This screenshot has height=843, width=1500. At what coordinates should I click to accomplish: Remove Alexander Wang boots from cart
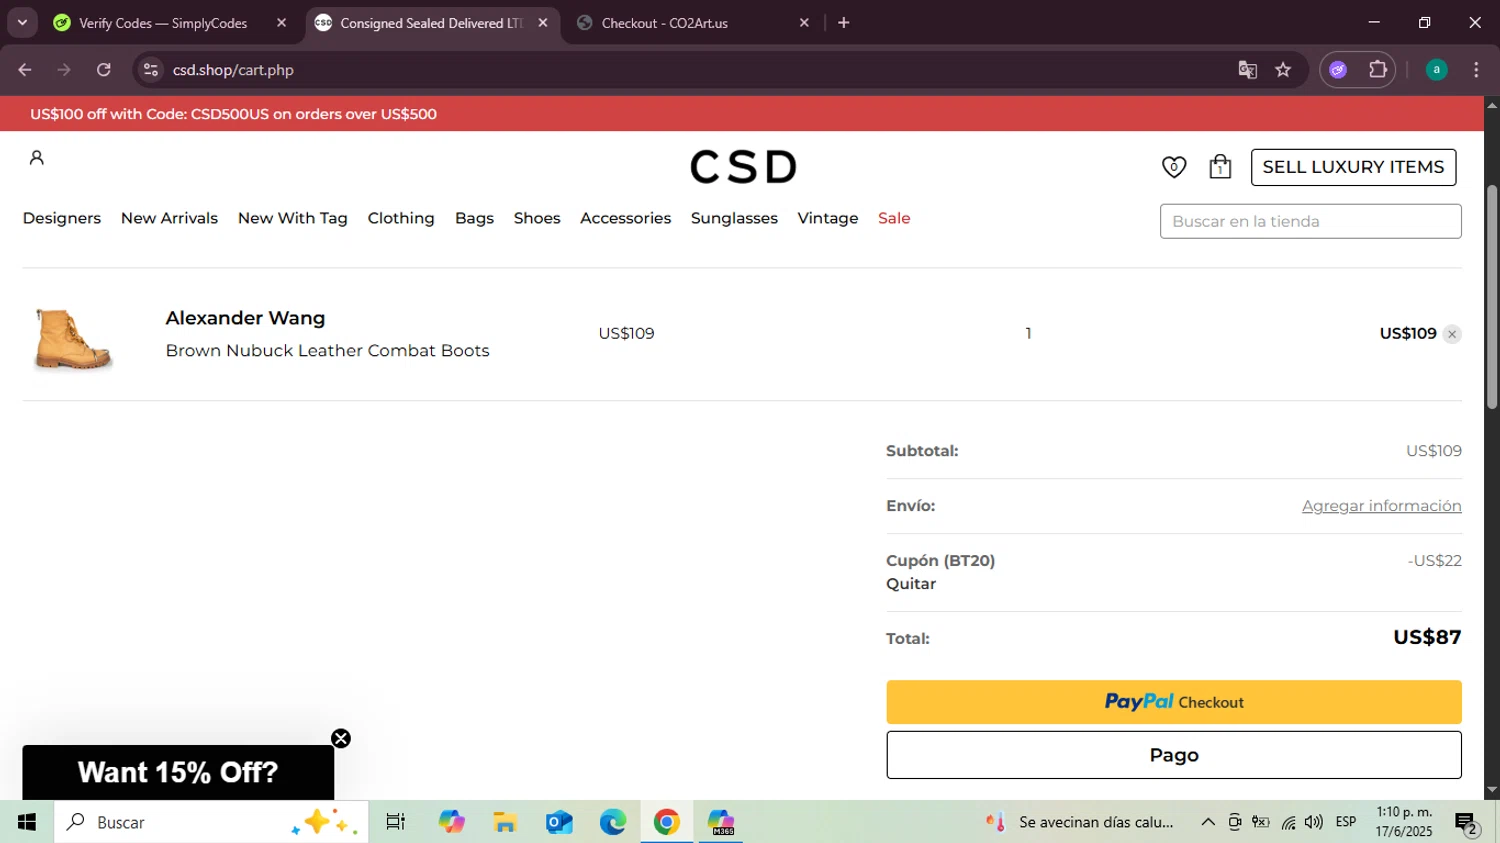[1452, 334]
